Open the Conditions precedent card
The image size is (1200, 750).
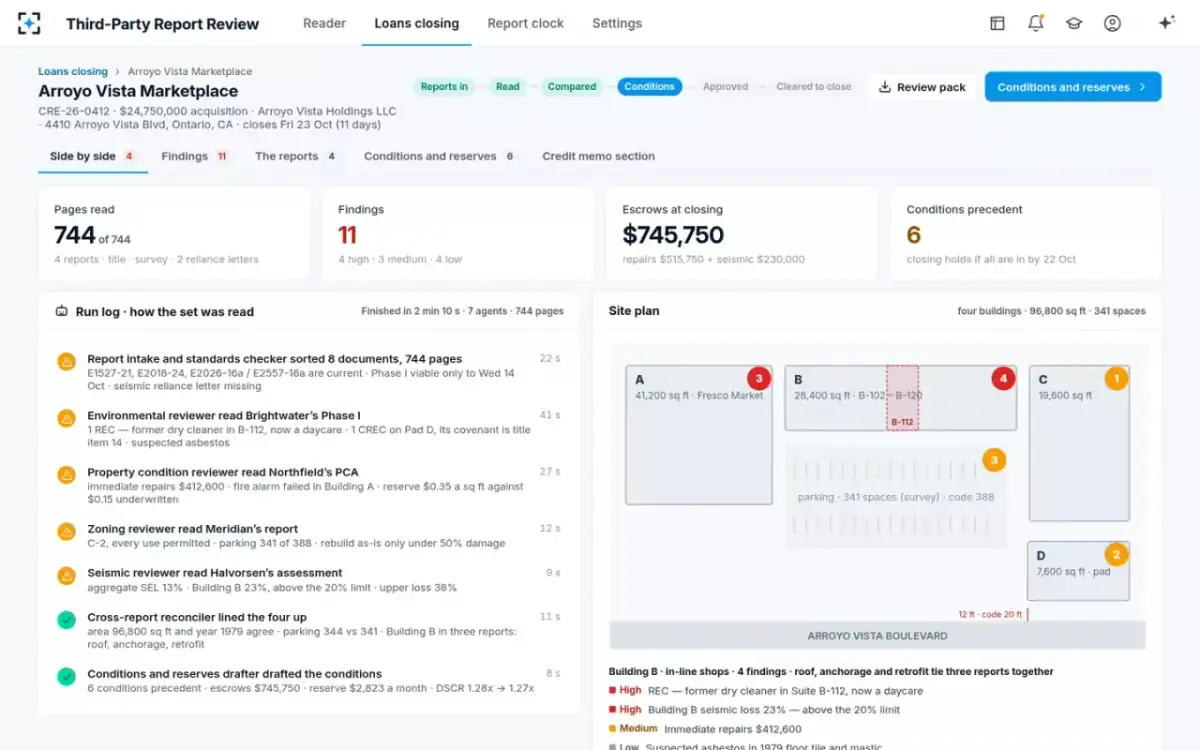pyautogui.click(x=1026, y=233)
